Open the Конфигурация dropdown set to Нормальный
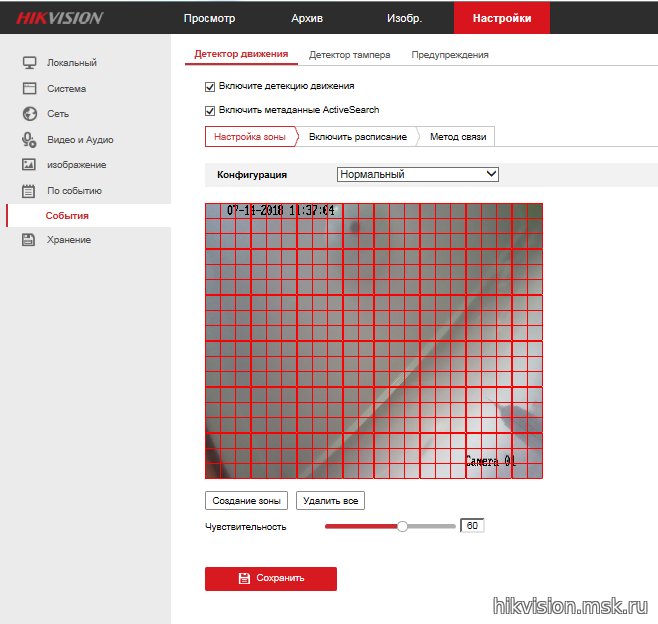Viewport: 658px width, 624px height. tap(418, 174)
